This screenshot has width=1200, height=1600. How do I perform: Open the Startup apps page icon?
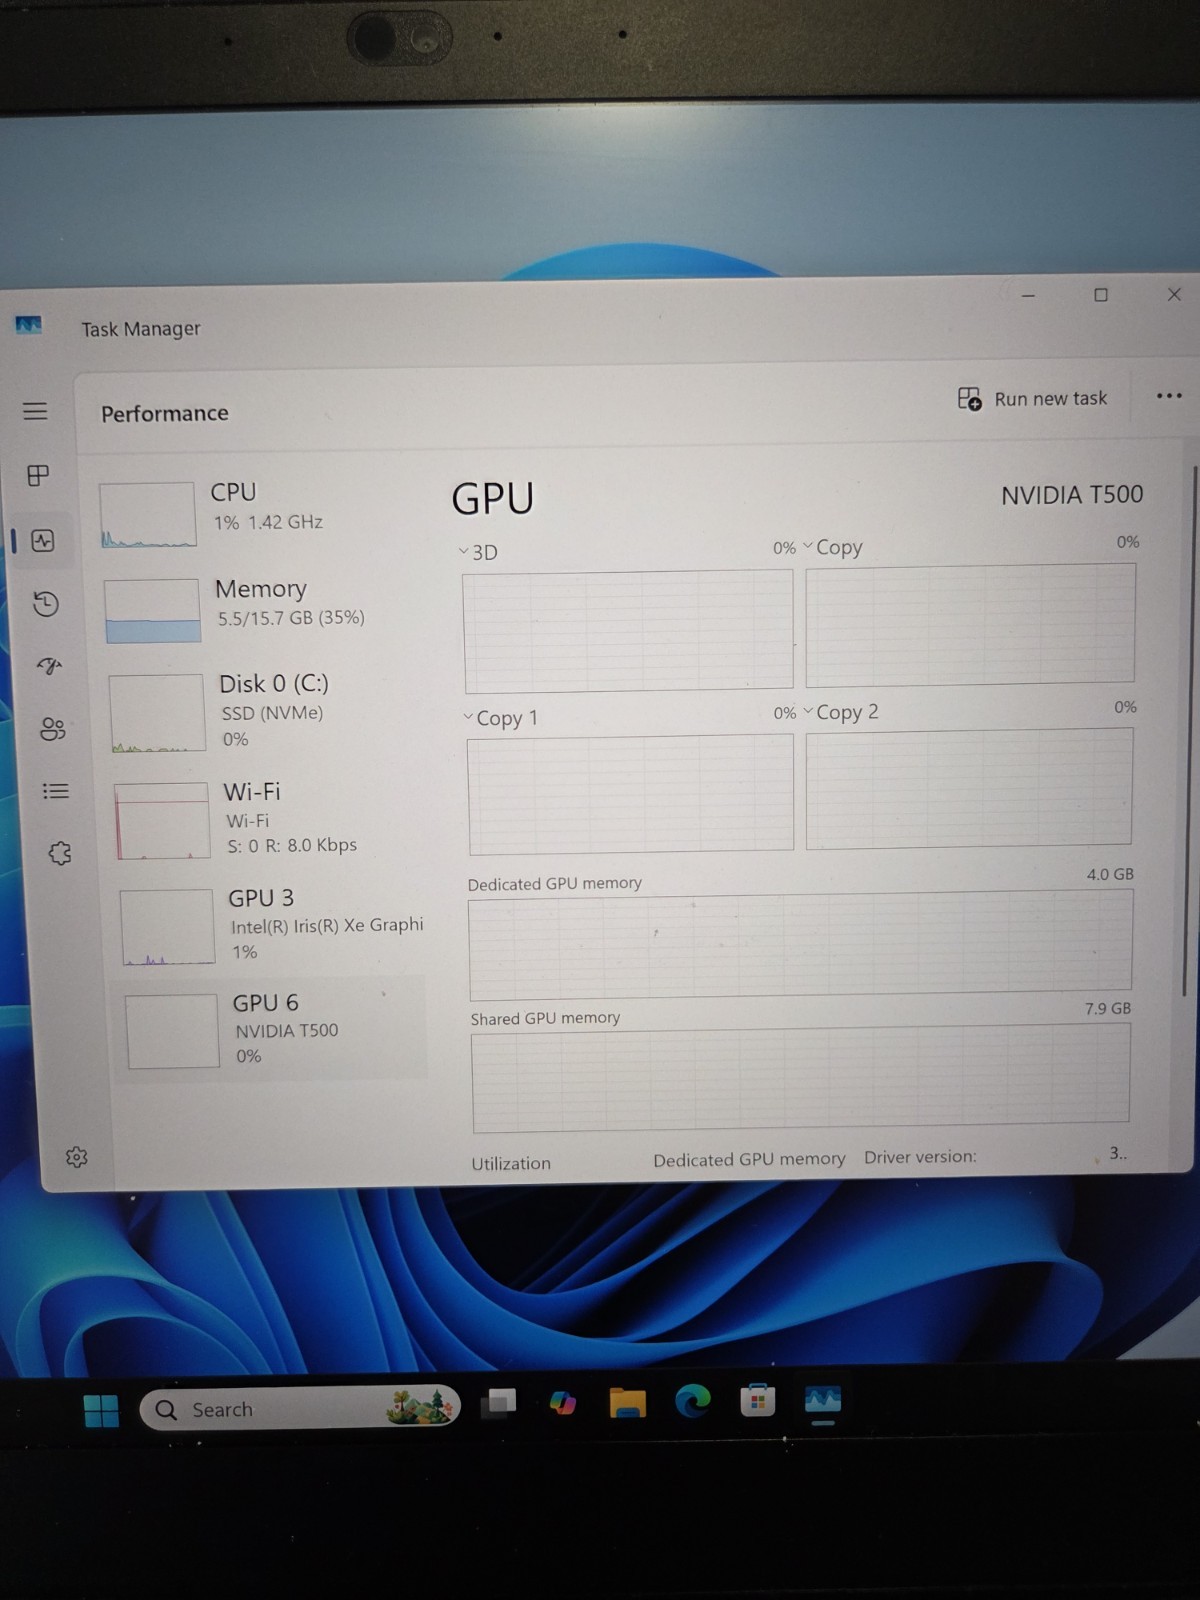pyautogui.click(x=49, y=666)
